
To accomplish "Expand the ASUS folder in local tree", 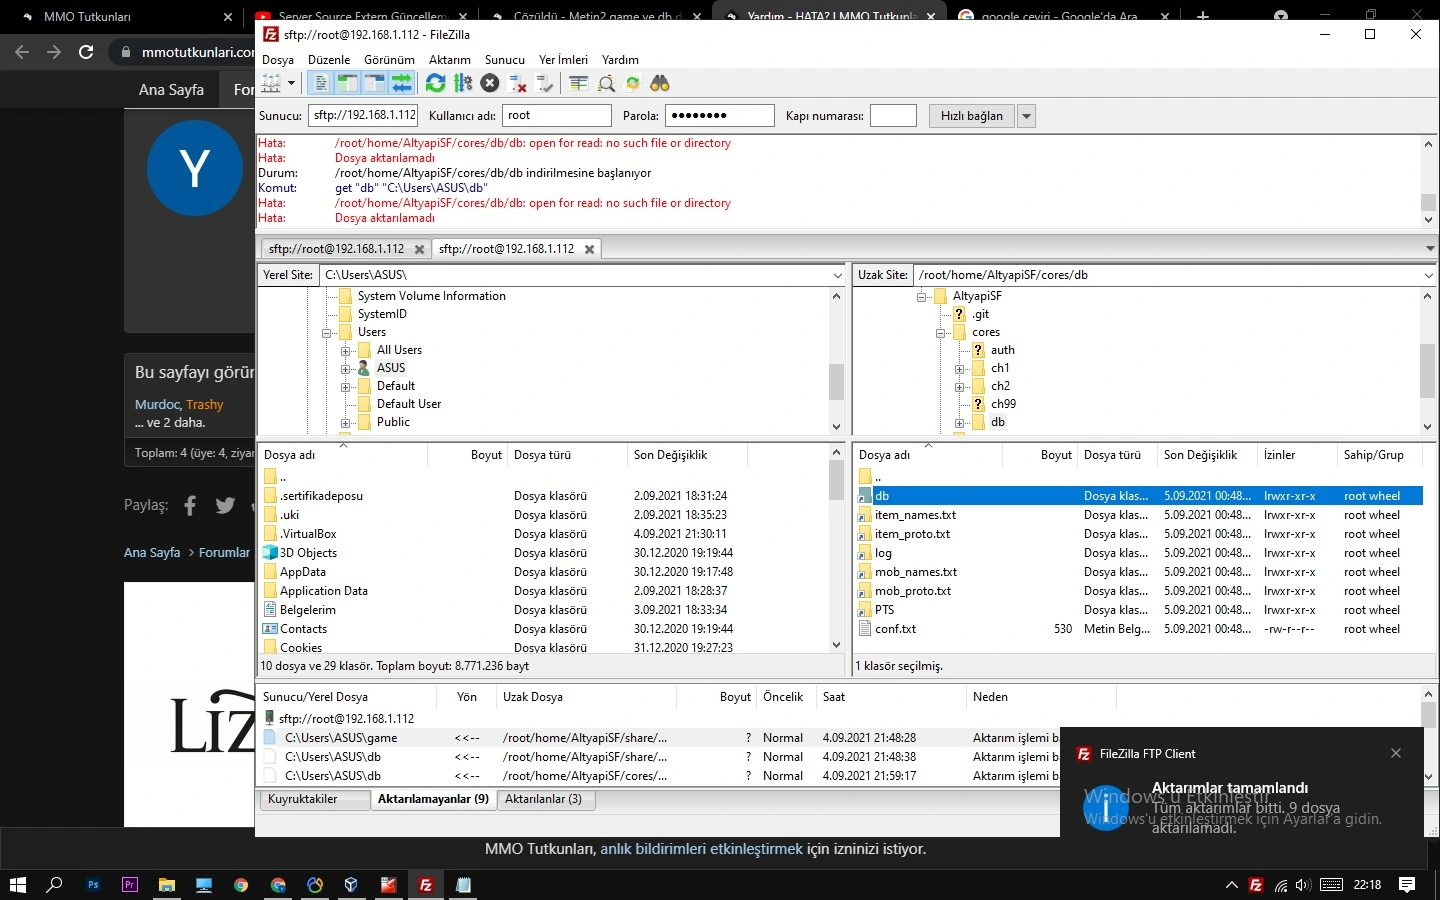I will pyautogui.click(x=346, y=369).
